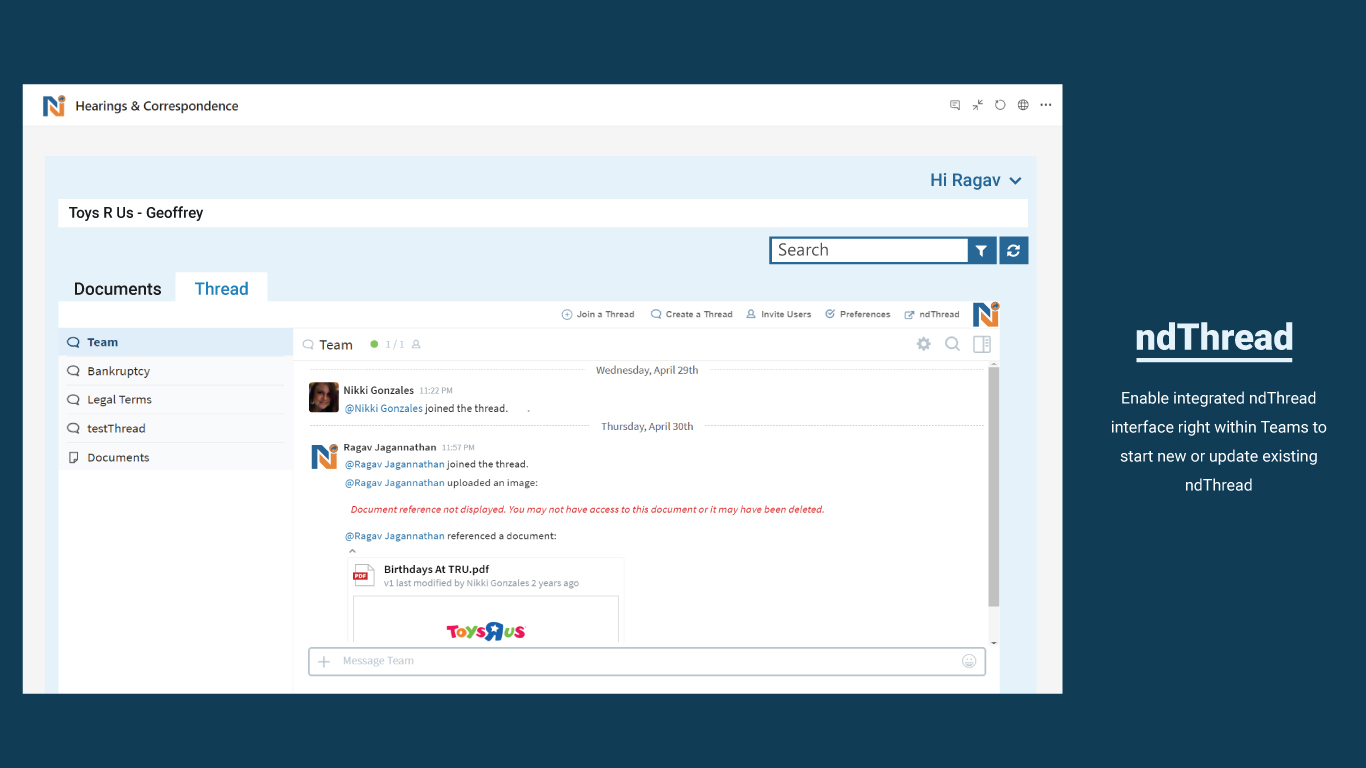This screenshot has height=768, width=1366.
Task: Click @Ragav Jagannathan in 'referenced a document'
Action: click(x=395, y=536)
